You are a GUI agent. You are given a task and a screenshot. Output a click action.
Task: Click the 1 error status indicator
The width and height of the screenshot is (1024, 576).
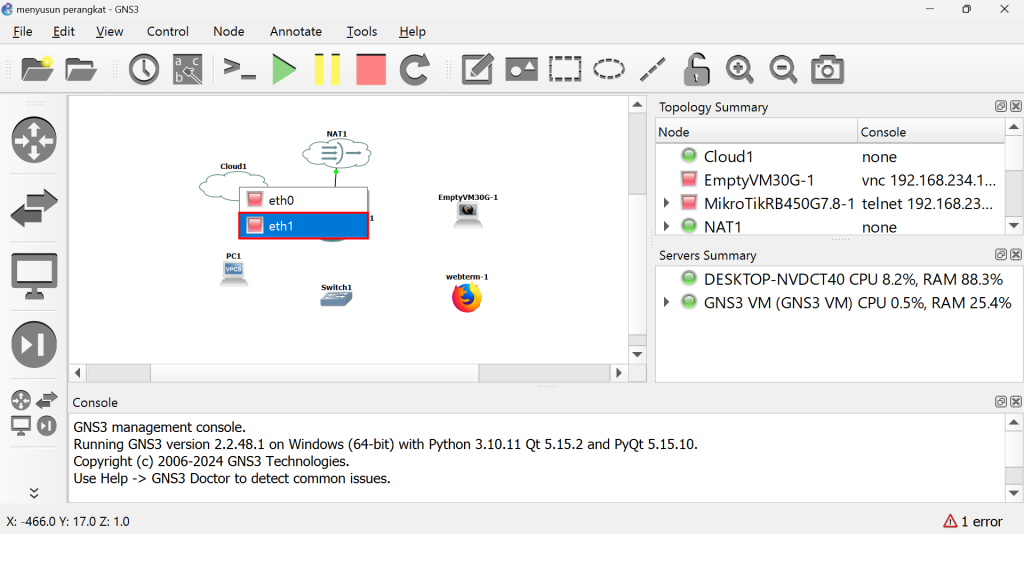coord(972,521)
